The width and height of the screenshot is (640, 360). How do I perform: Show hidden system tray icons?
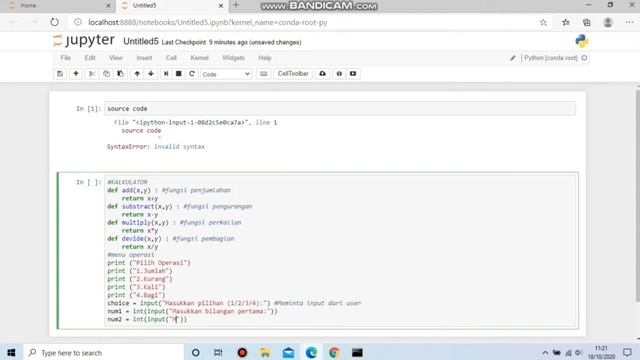(x=545, y=353)
